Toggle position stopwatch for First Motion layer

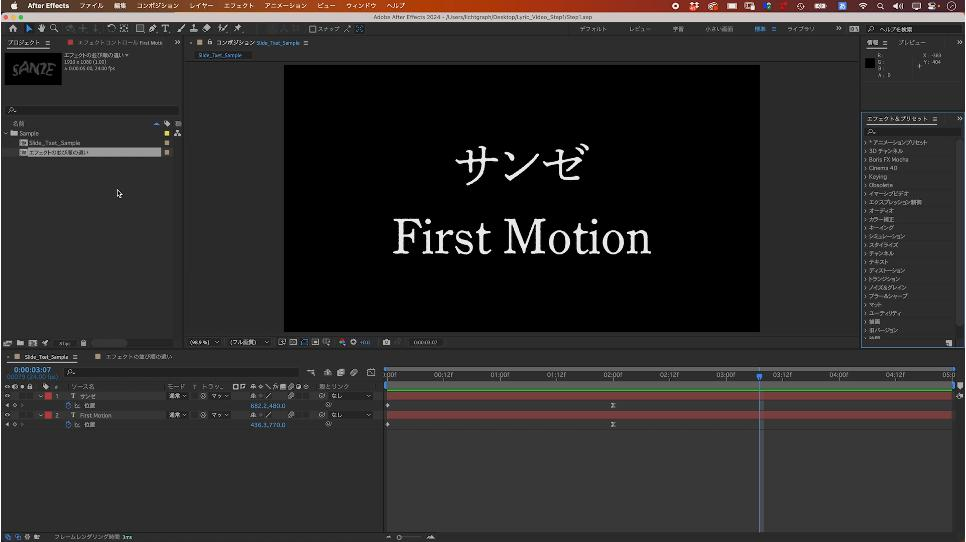(x=68, y=425)
